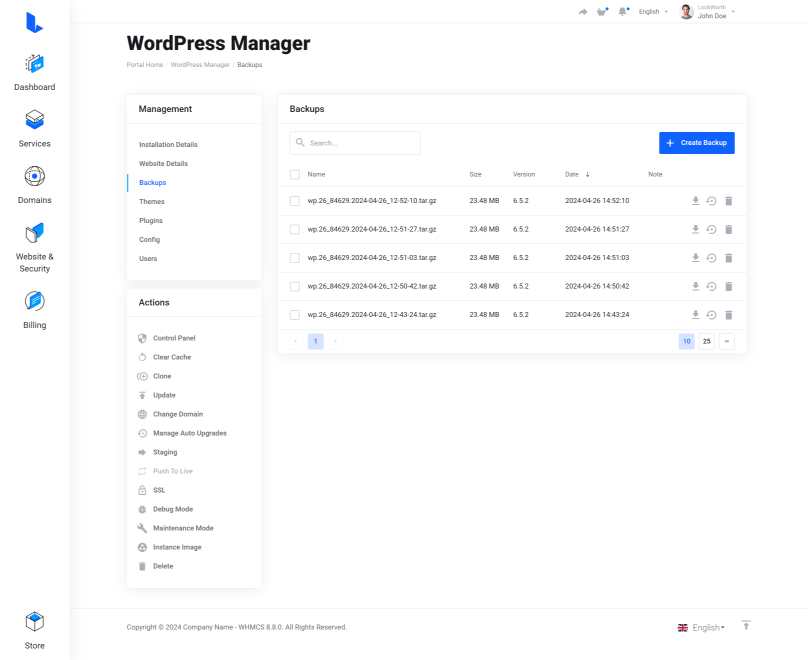Check the 12-50-42 backup row checkbox
The height and width of the screenshot is (660, 808).
click(295, 286)
